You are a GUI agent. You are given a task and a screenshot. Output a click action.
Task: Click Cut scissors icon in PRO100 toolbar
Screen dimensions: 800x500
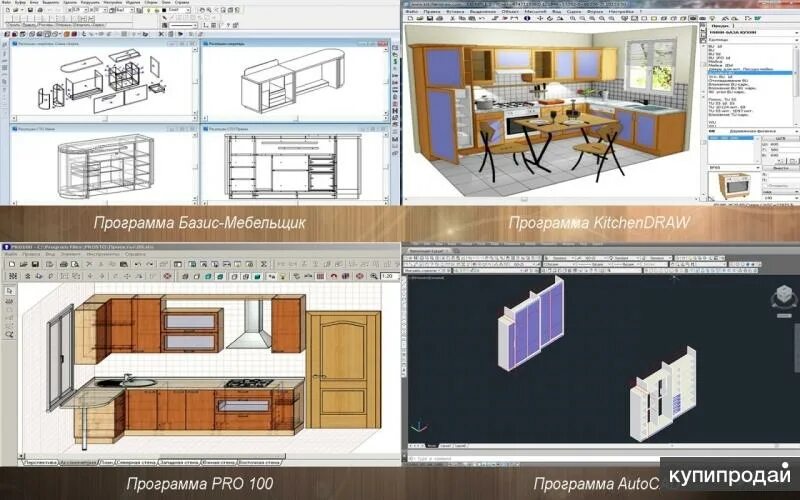coord(89,264)
